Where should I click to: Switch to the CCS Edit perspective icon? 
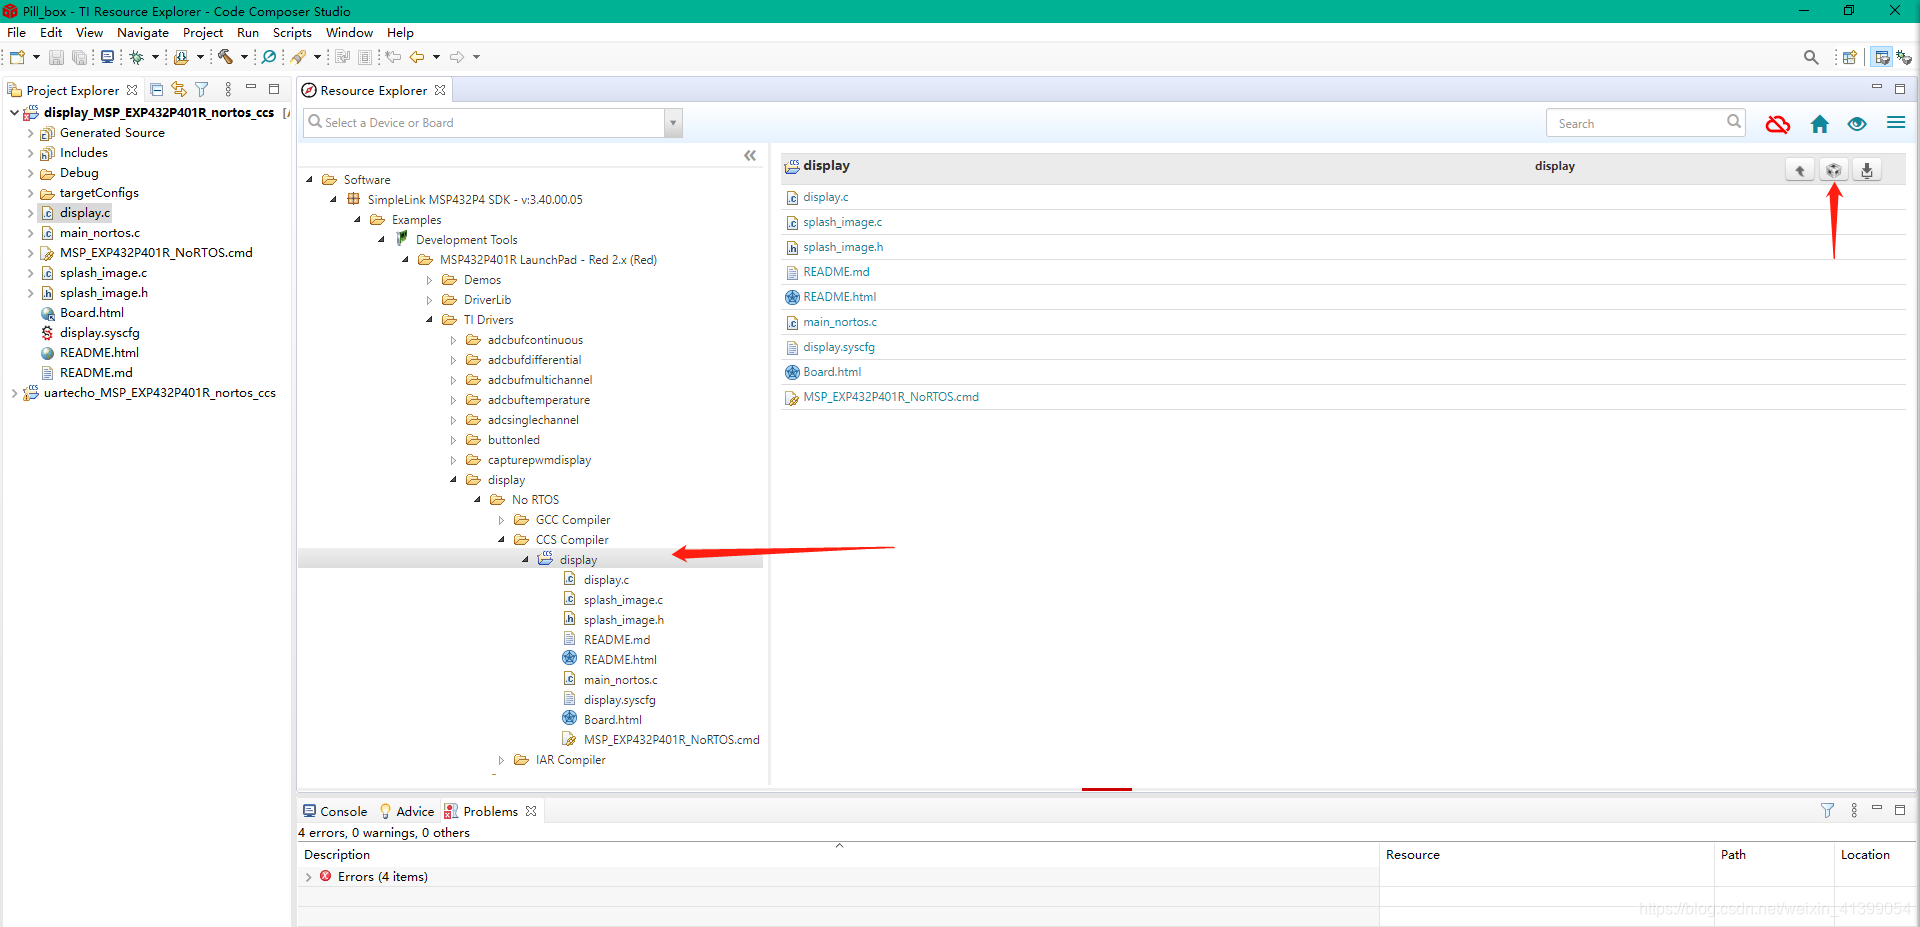click(1882, 57)
